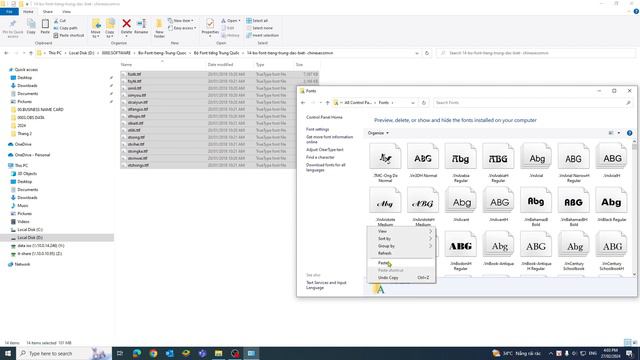Select OneDrive - Personal in navigation pane
Image resolution: width=640 pixels, height=360 pixels.
coord(32,155)
